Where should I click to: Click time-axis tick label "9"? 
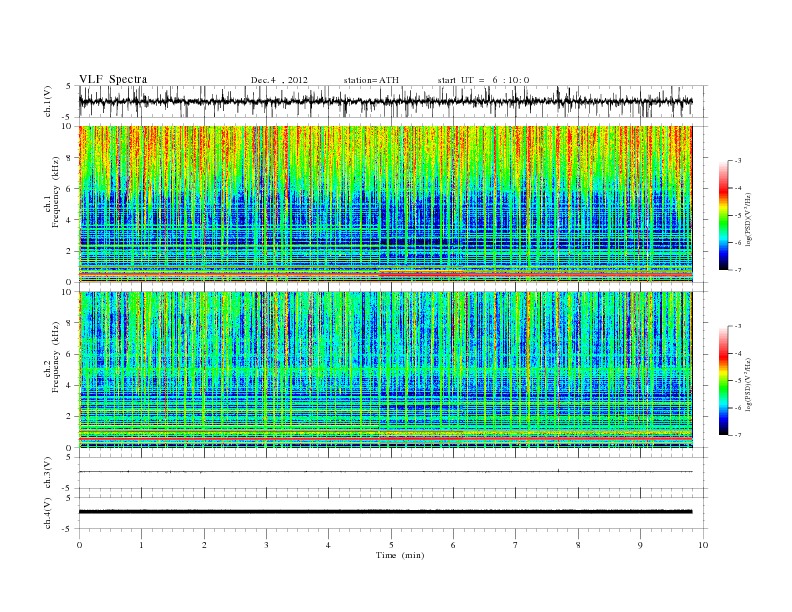[640, 545]
